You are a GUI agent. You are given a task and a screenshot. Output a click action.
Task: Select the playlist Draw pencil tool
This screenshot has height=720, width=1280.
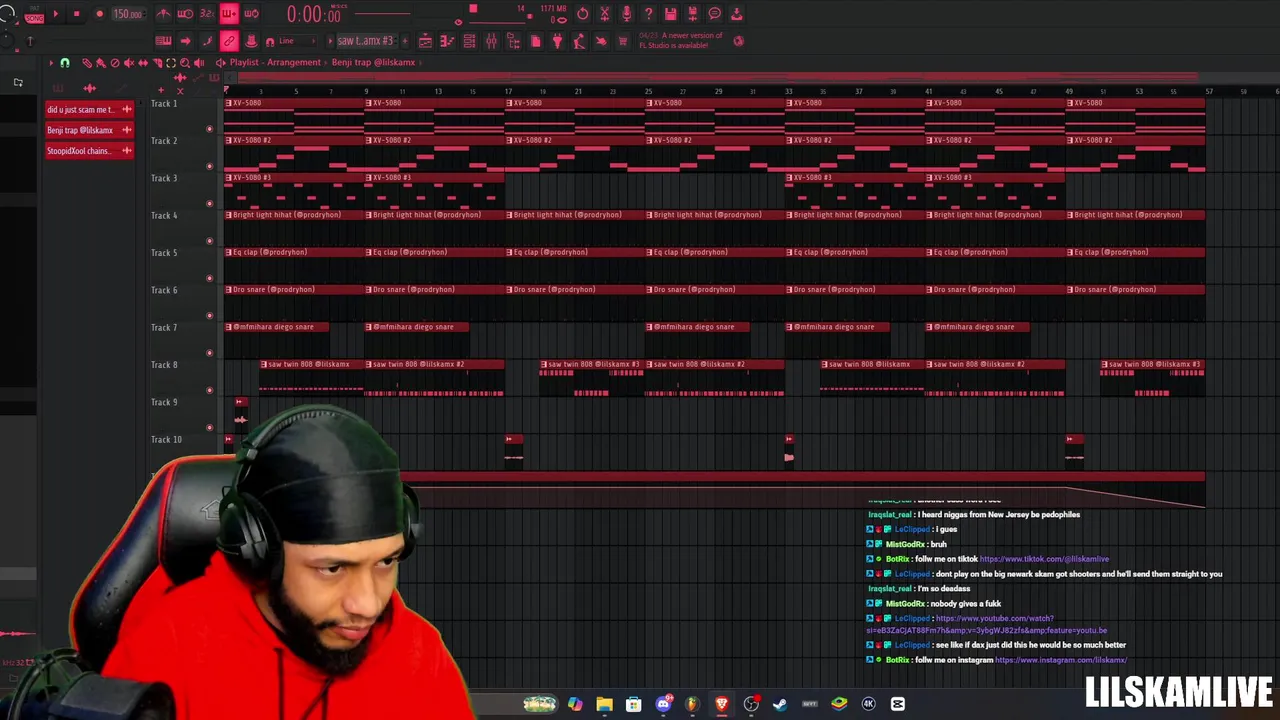point(87,63)
